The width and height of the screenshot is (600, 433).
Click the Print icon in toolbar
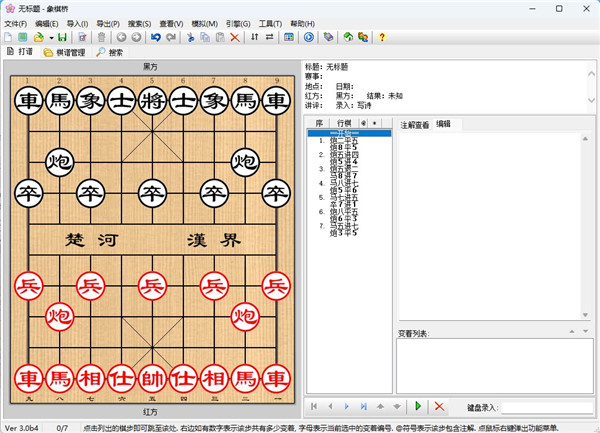coord(83,37)
